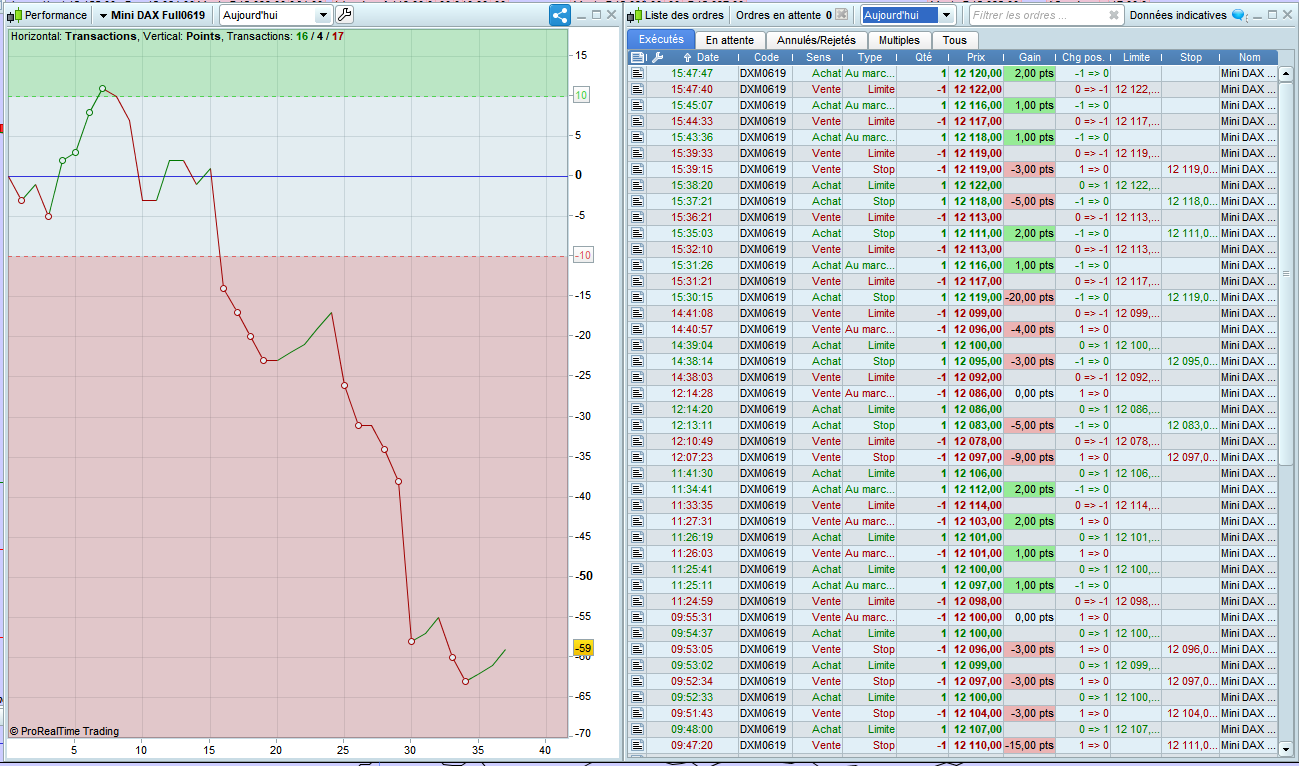Open order details icon for 15:38:20 row
Image resolution: width=1299 pixels, height=766 pixels.
pos(637,185)
